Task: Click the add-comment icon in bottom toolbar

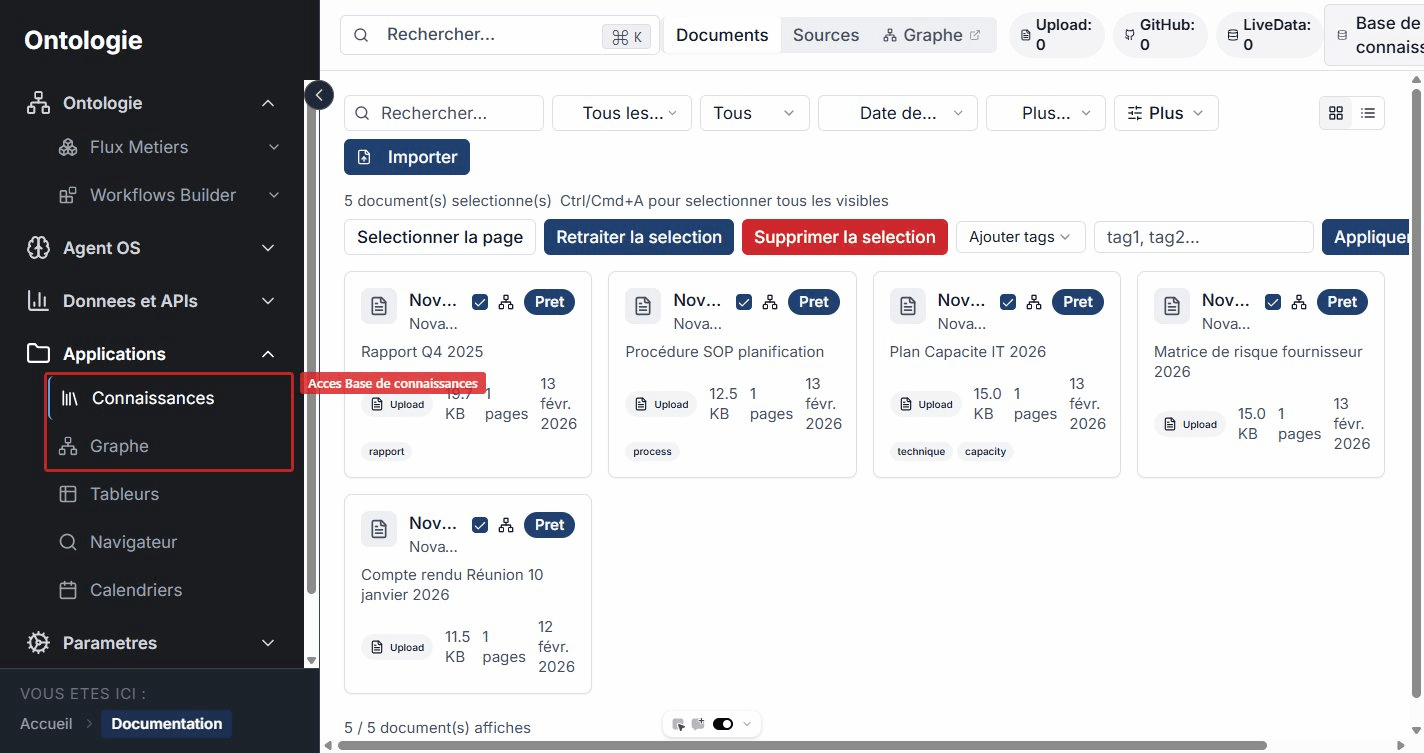Action: point(698,722)
